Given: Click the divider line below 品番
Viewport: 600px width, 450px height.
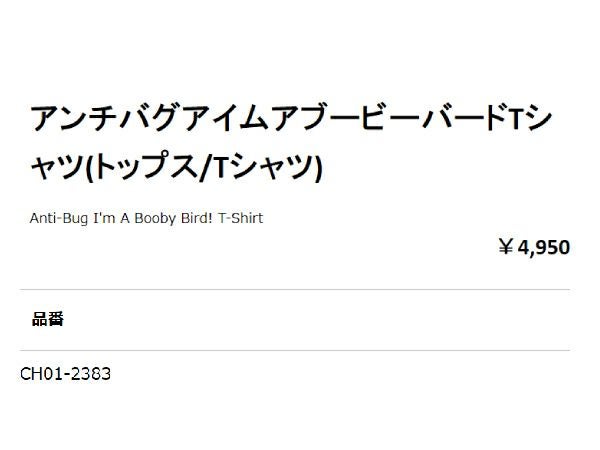Looking at the screenshot, I should click(x=295, y=350).
